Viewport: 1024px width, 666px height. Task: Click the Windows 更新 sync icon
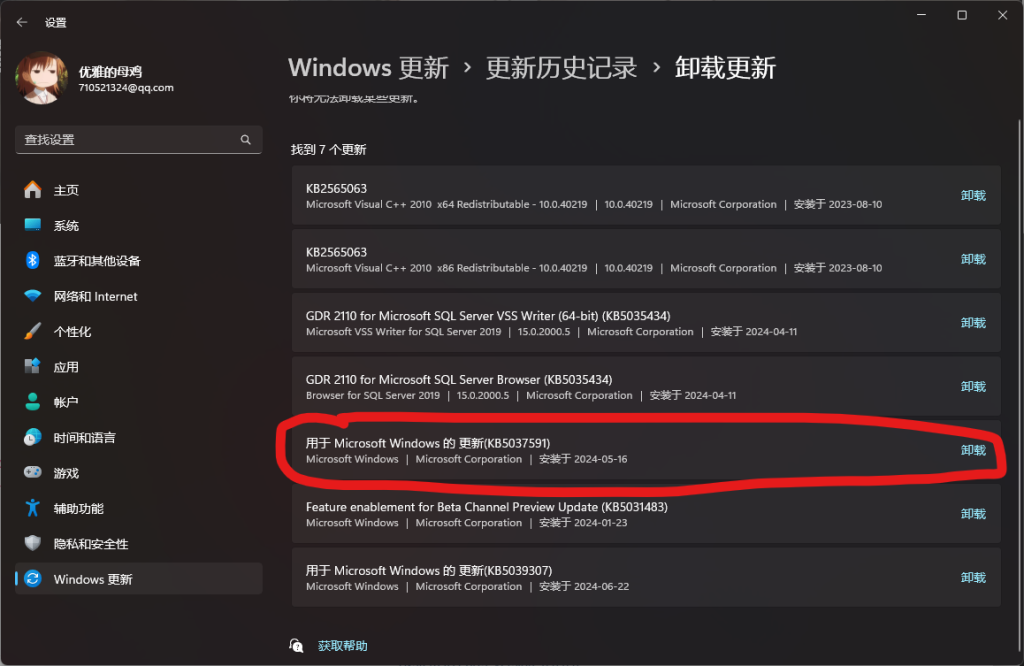pos(33,579)
